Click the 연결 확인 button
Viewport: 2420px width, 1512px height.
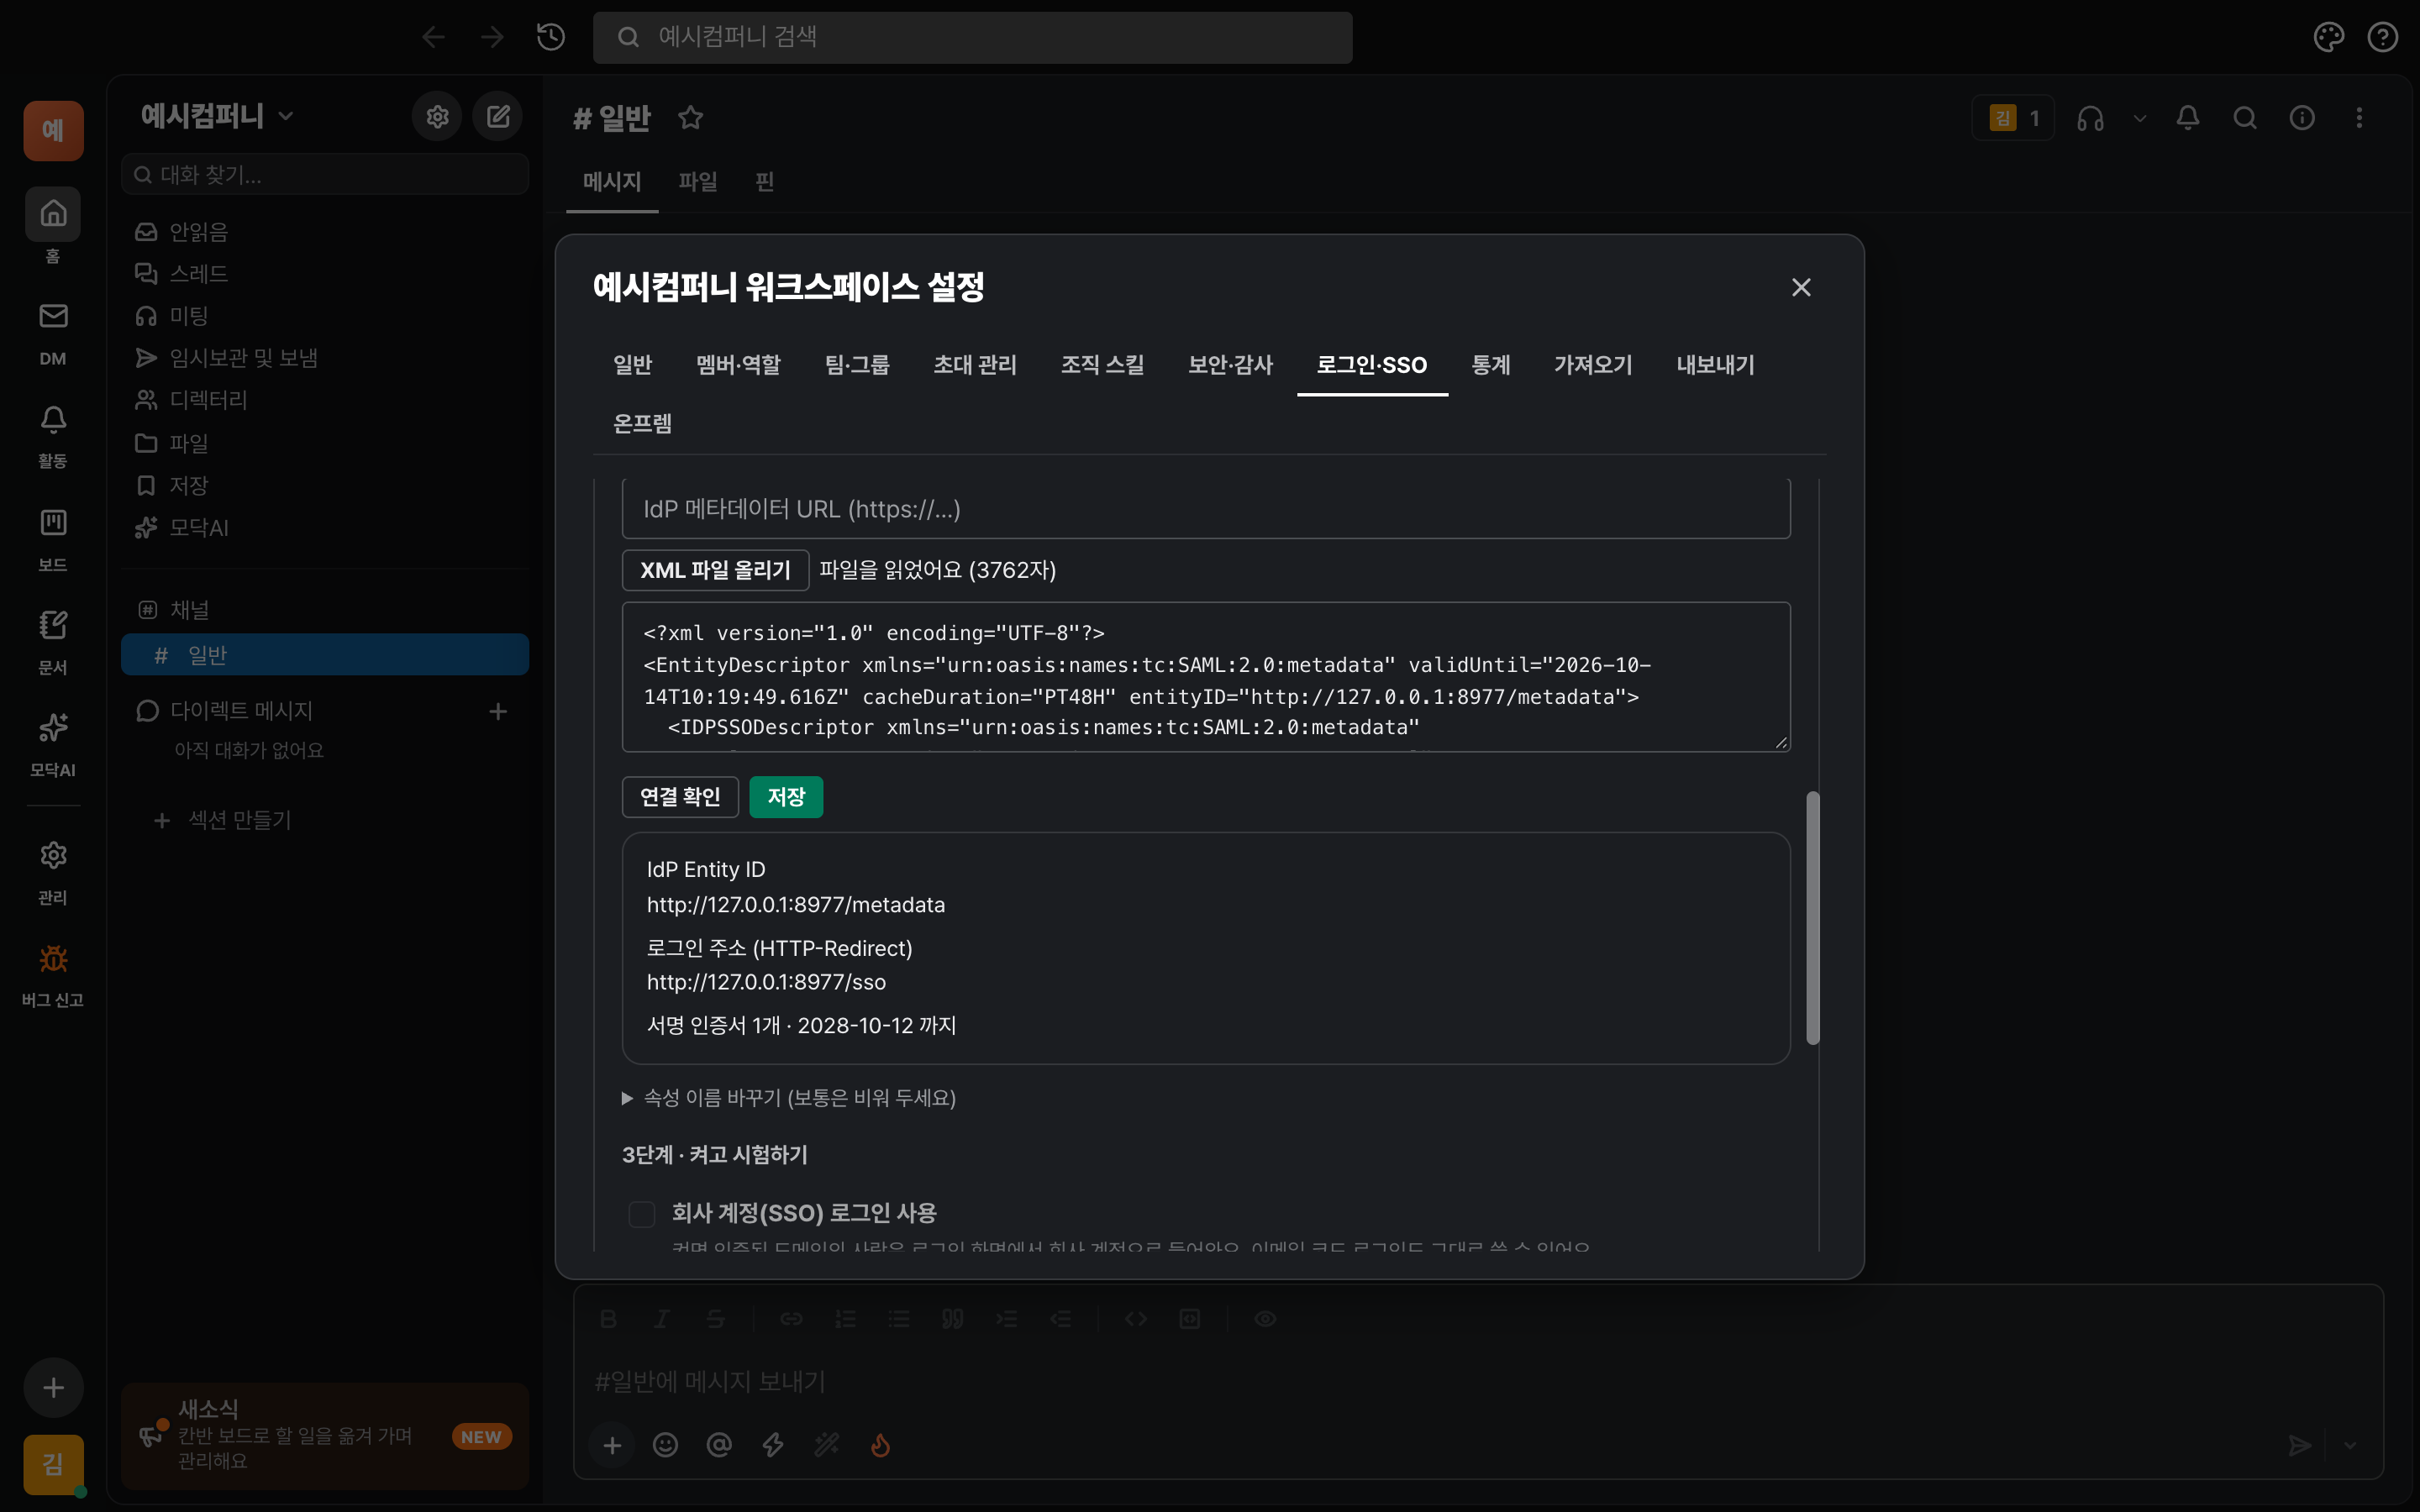tap(680, 797)
